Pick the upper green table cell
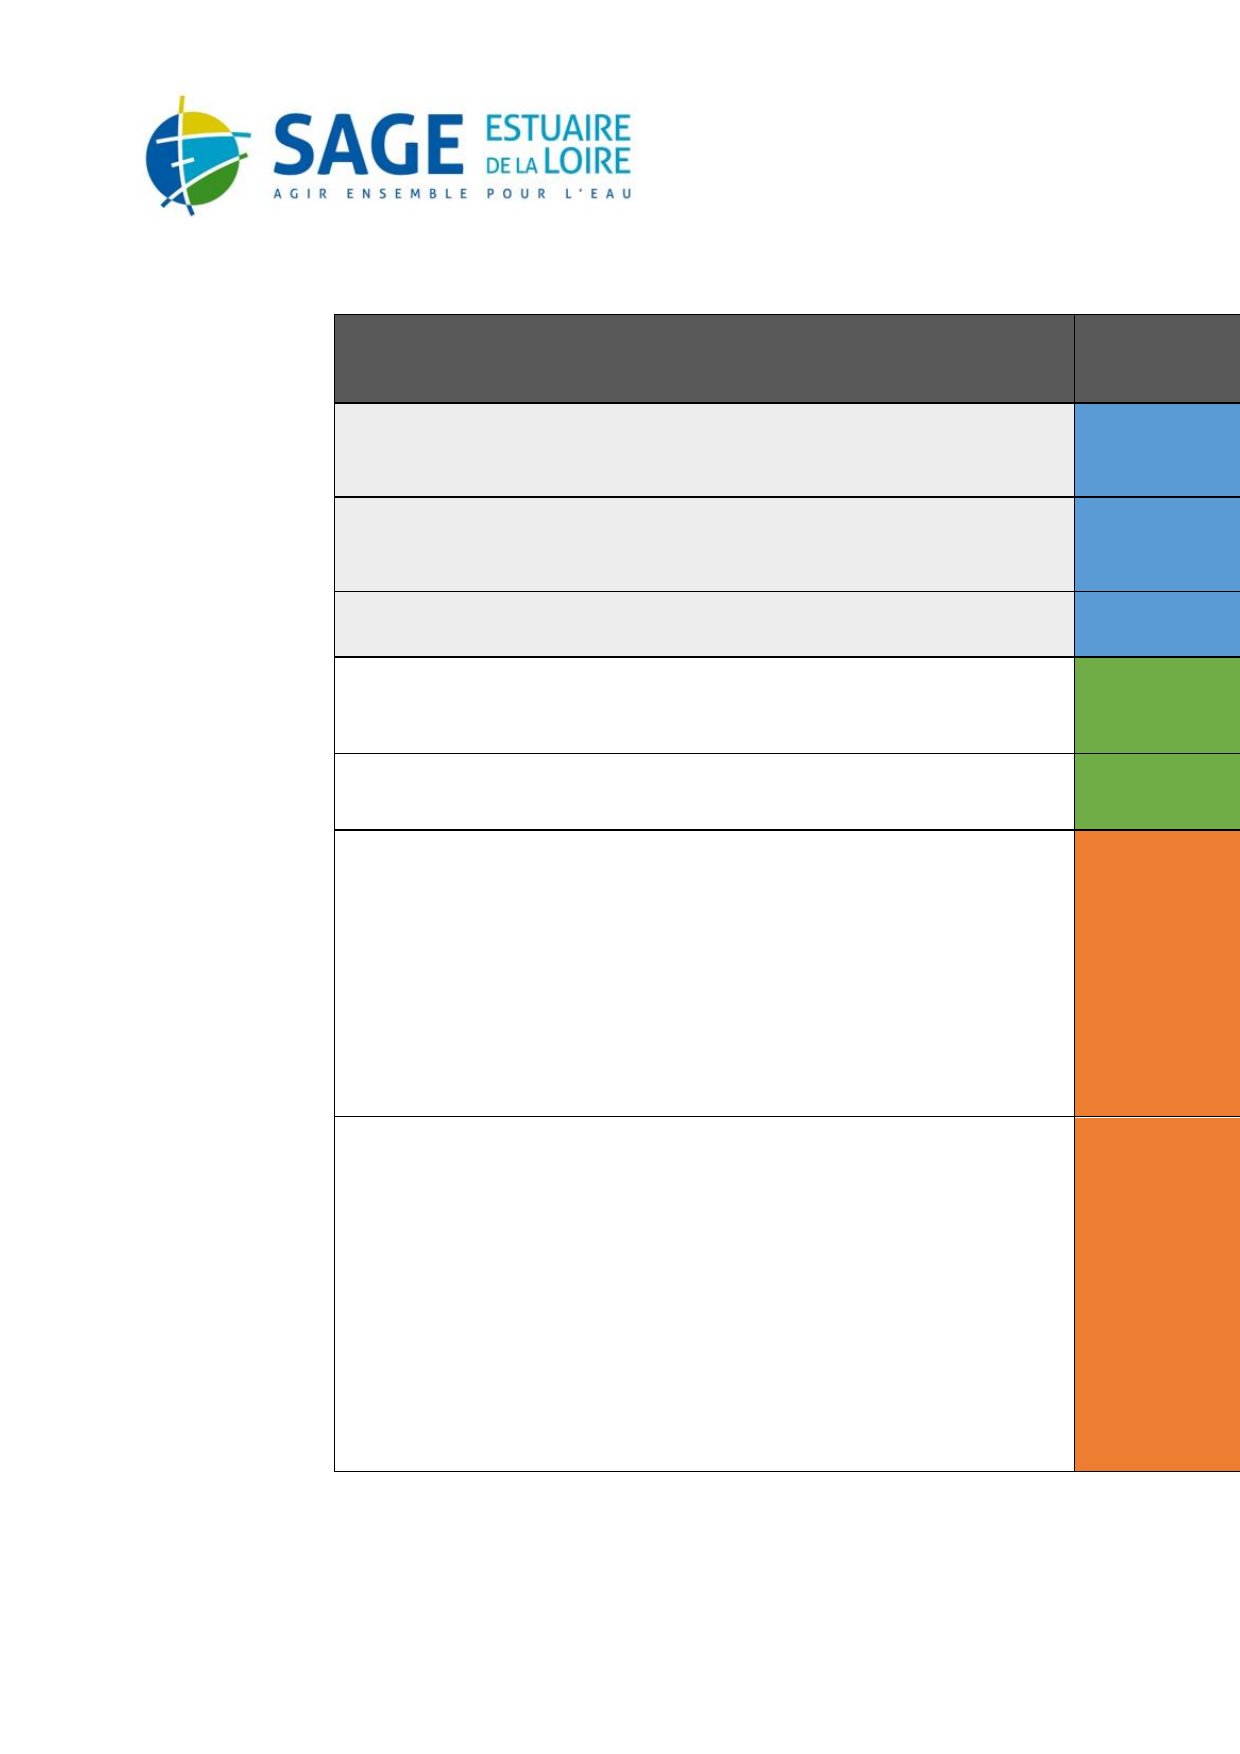 click(x=1157, y=705)
